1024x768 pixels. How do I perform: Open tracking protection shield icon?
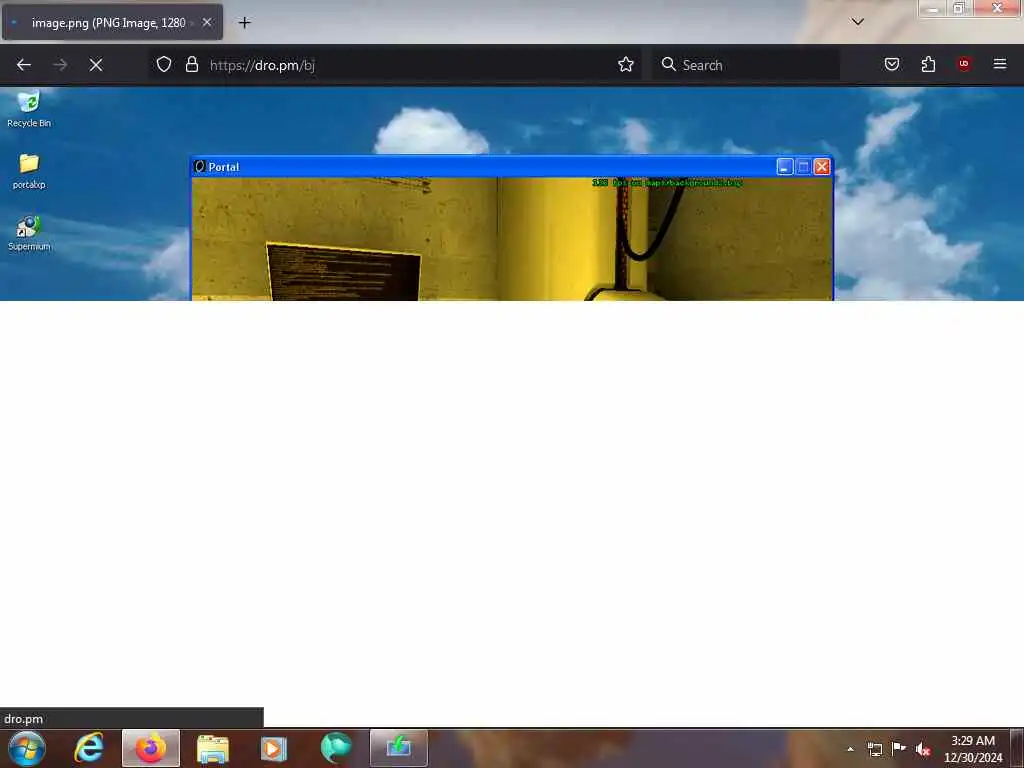164,64
